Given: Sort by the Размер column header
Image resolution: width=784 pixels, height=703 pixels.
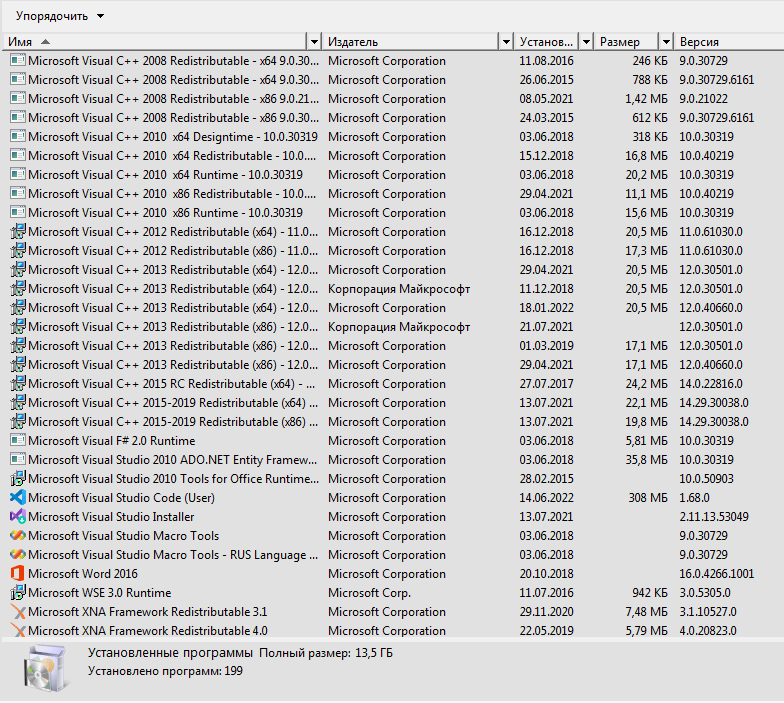Looking at the screenshot, I should pyautogui.click(x=627, y=42).
